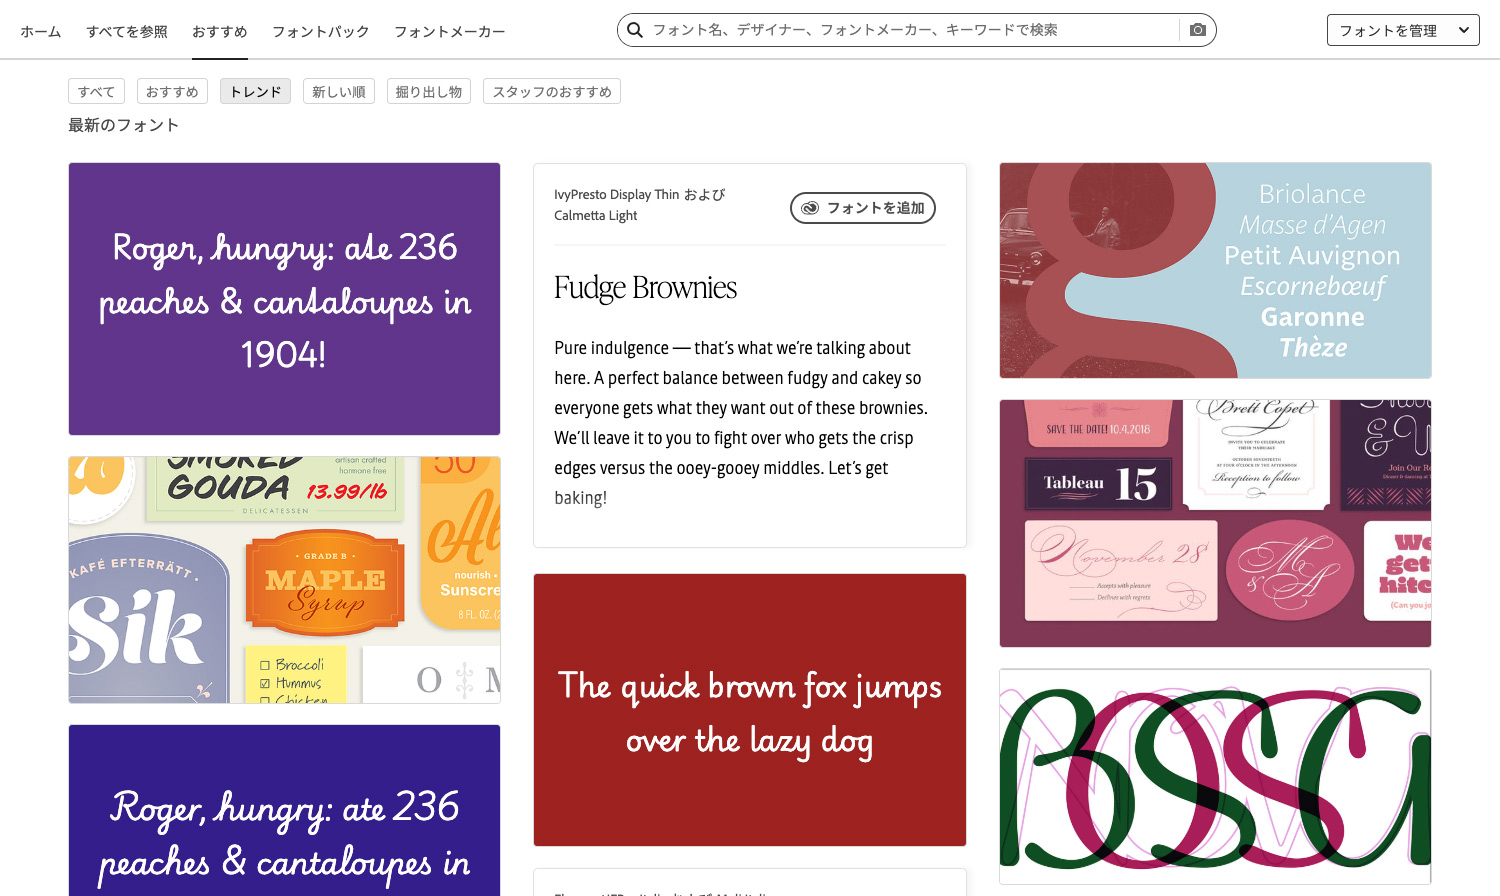Click the search magnifier icon

pos(635,30)
